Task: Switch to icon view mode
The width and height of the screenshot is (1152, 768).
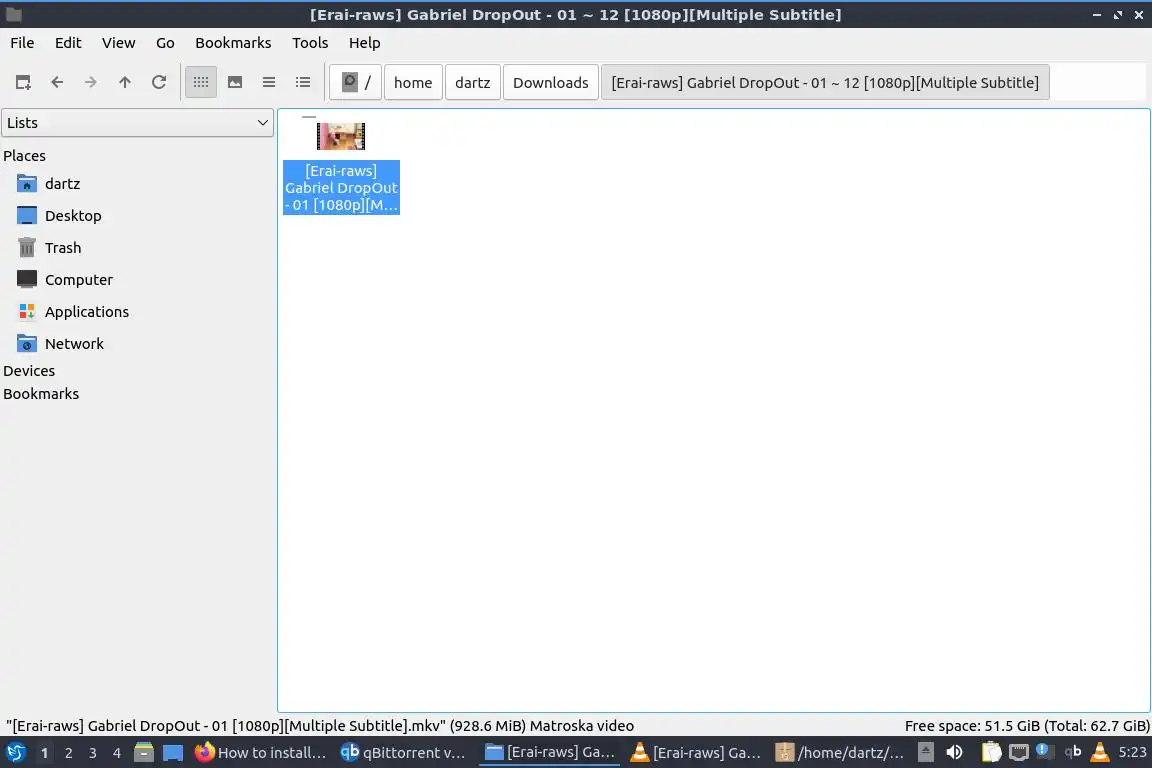Action: pyautogui.click(x=201, y=82)
